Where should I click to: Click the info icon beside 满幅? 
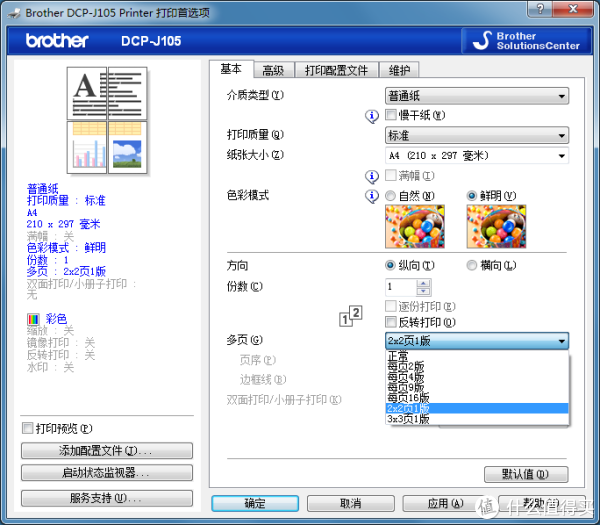pos(372,176)
